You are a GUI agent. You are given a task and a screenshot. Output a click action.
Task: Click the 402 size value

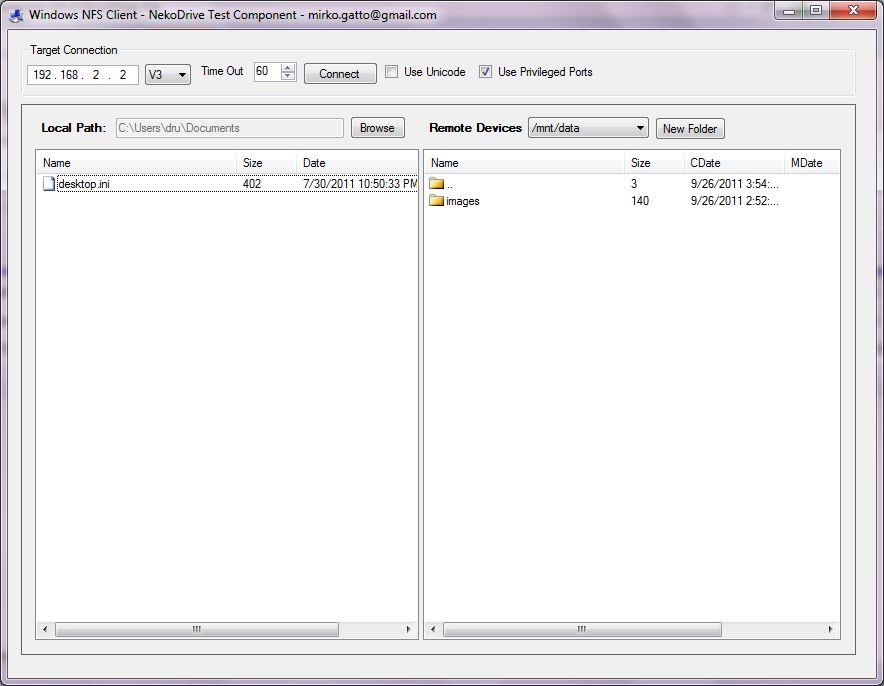click(252, 183)
